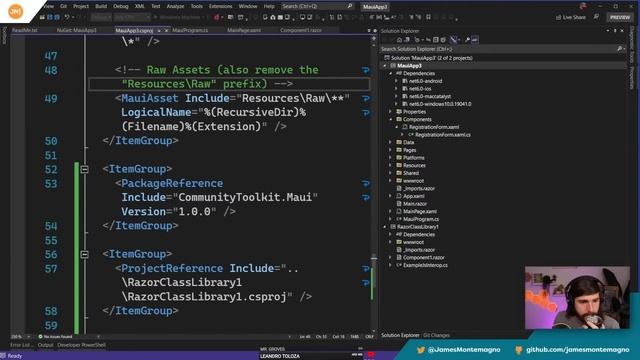The width and height of the screenshot is (640, 360).
Task: Expand the Data folder
Action: [391, 142]
